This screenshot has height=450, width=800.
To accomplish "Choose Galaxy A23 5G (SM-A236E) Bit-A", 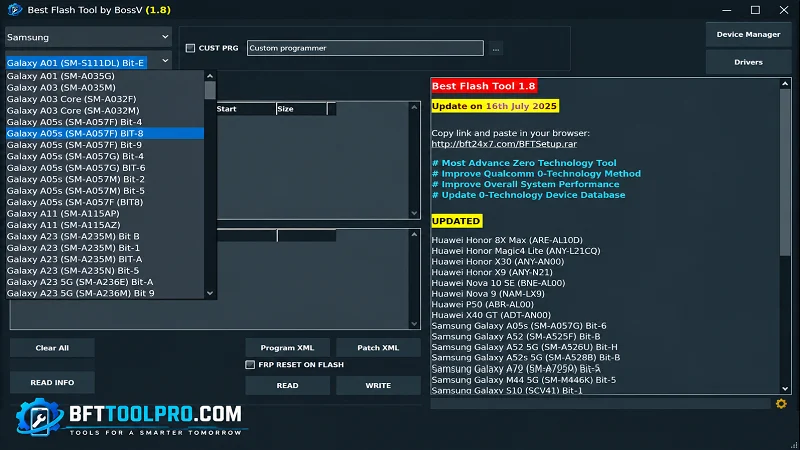I will [x=105, y=282].
